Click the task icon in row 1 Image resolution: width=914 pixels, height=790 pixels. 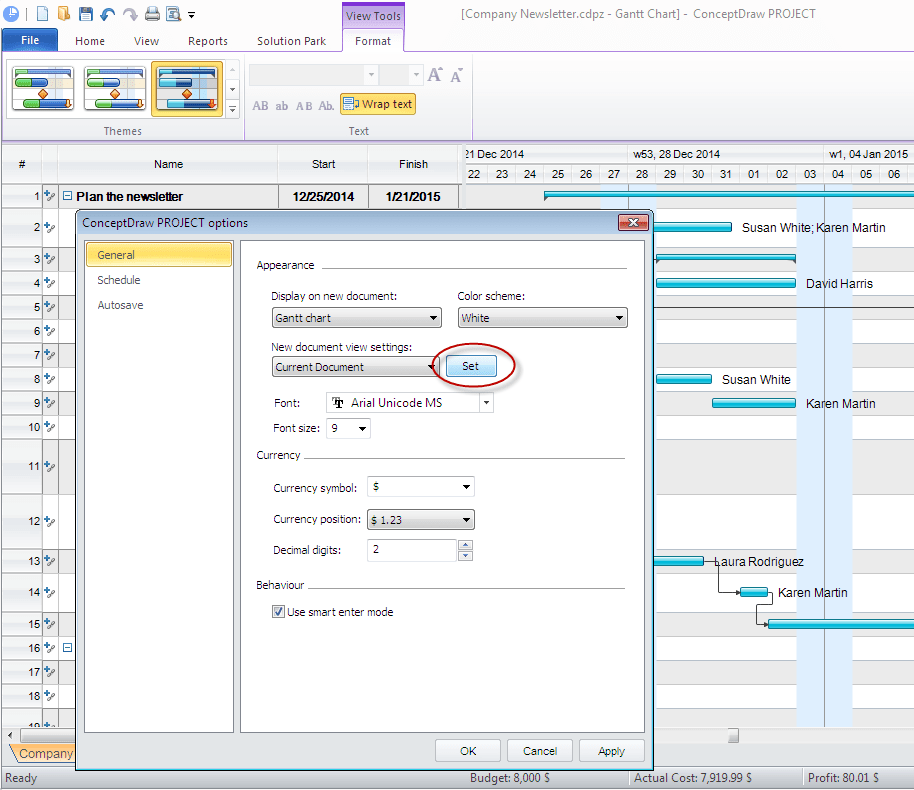(x=50, y=196)
